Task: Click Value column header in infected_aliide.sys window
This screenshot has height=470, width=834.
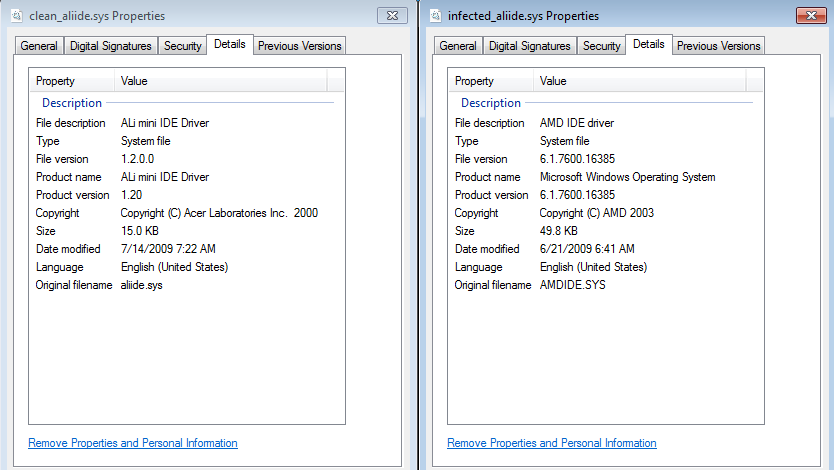Action: 640,81
